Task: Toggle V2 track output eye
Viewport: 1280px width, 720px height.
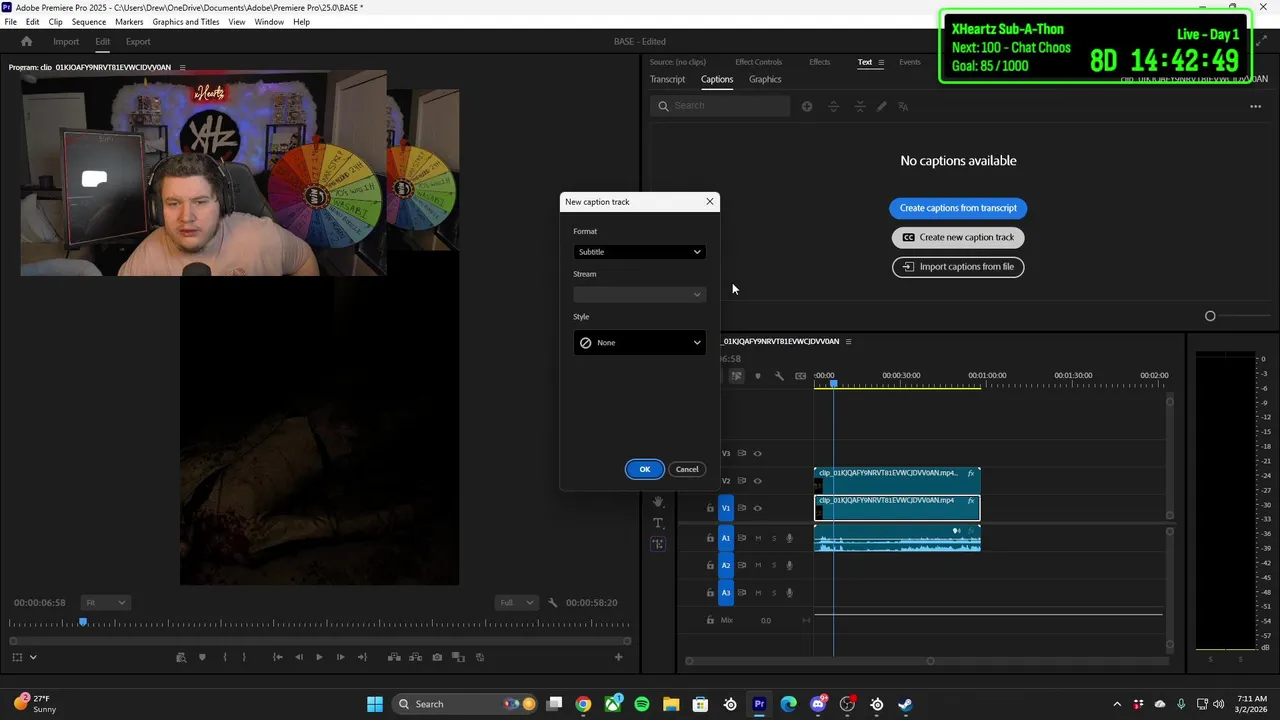Action: [757, 481]
